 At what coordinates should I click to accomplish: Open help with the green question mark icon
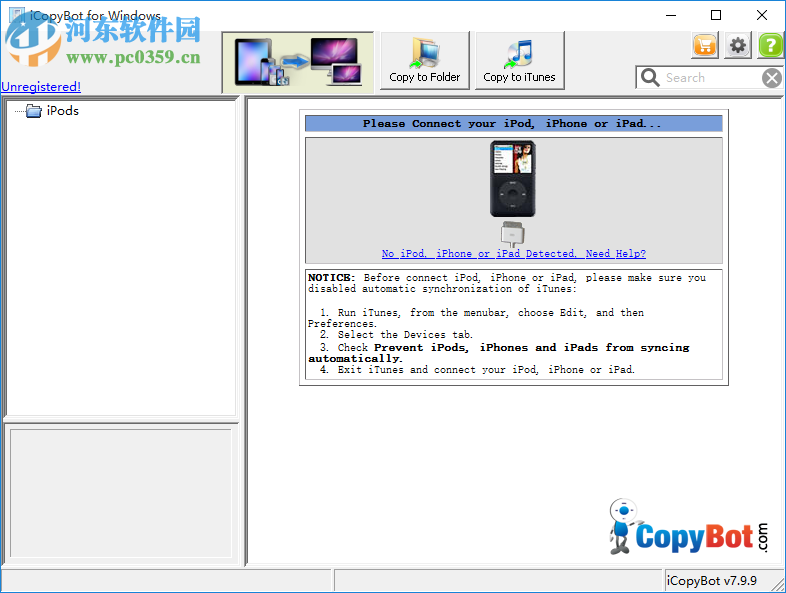click(x=770, y=46)
